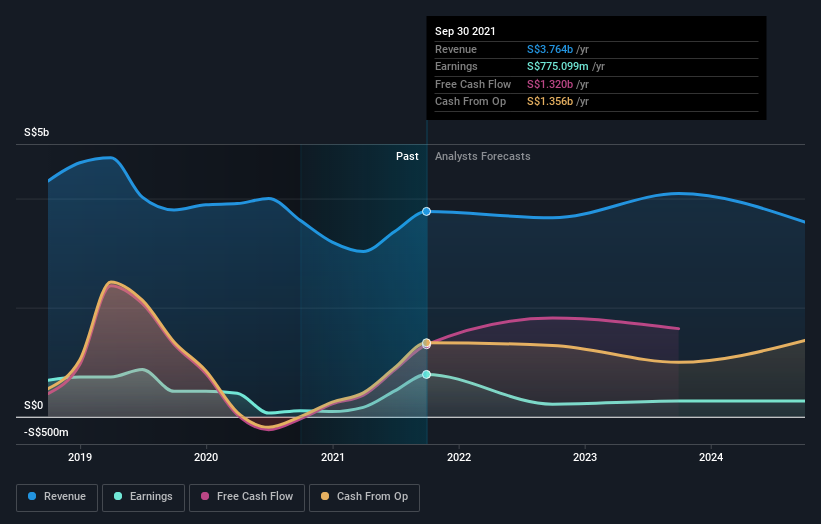Click the 2021 x-axis label
821x524 pixels.
332,457
